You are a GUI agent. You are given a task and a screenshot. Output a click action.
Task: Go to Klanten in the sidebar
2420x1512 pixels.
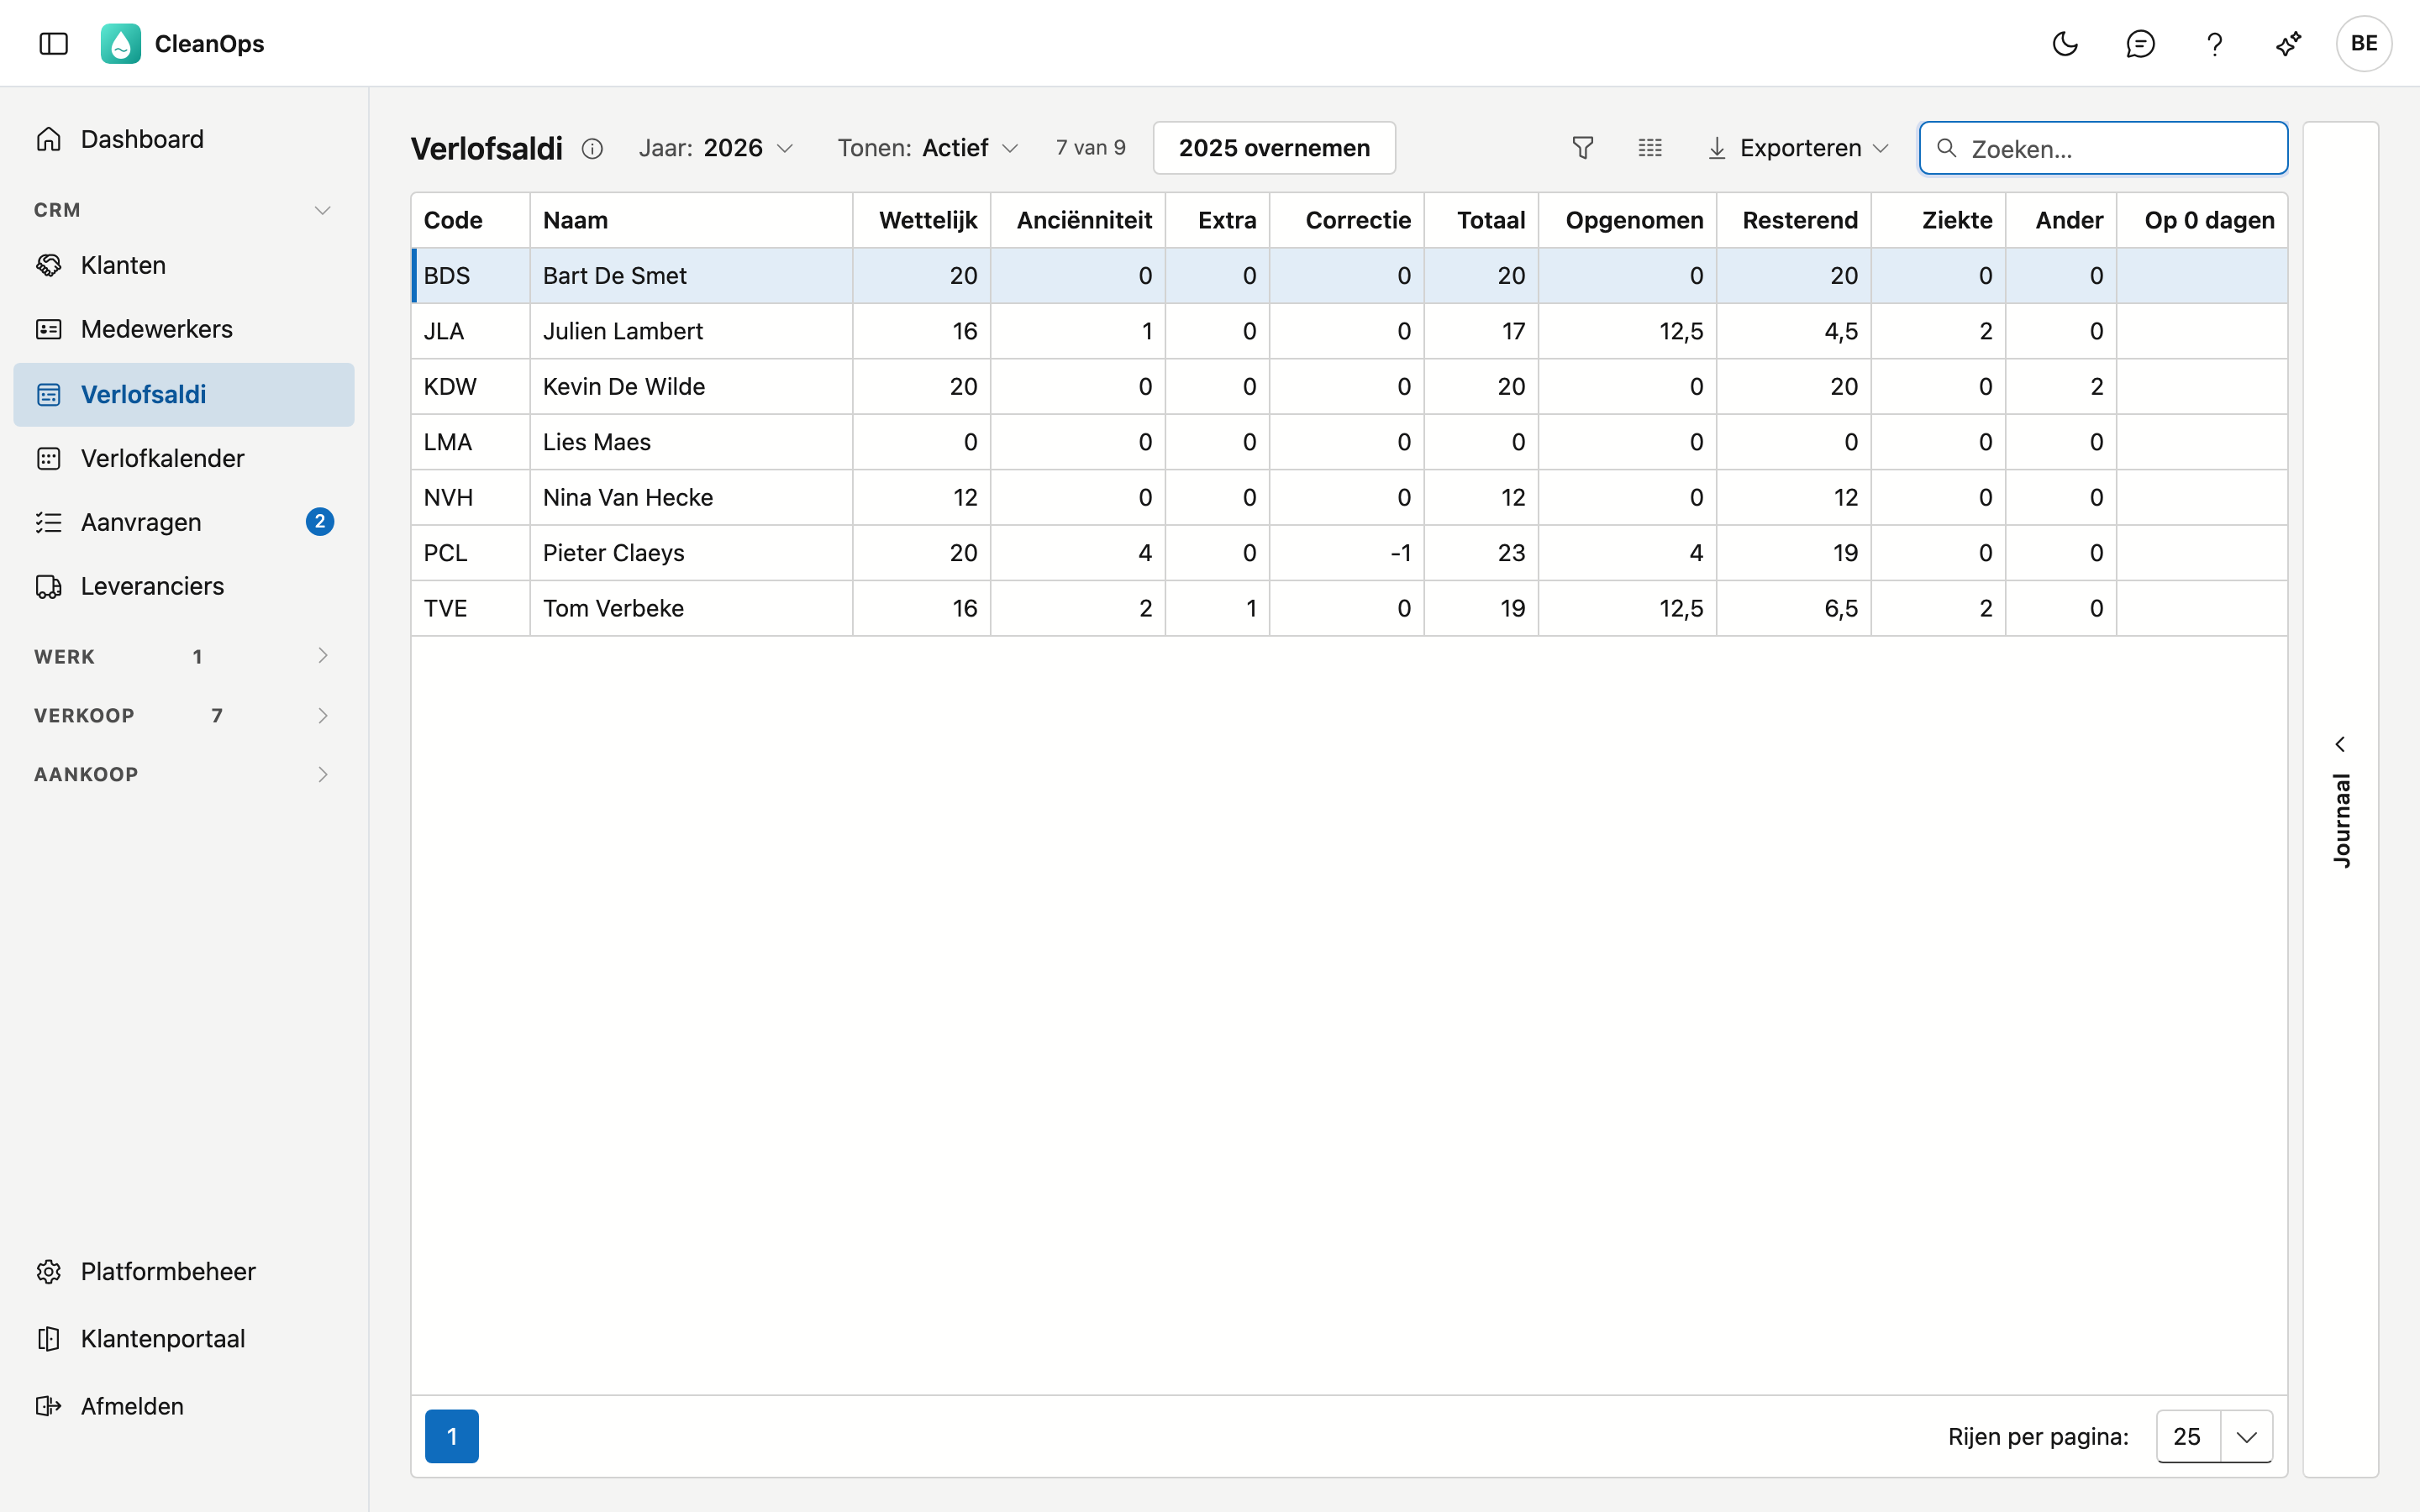(x=184, y=265)
